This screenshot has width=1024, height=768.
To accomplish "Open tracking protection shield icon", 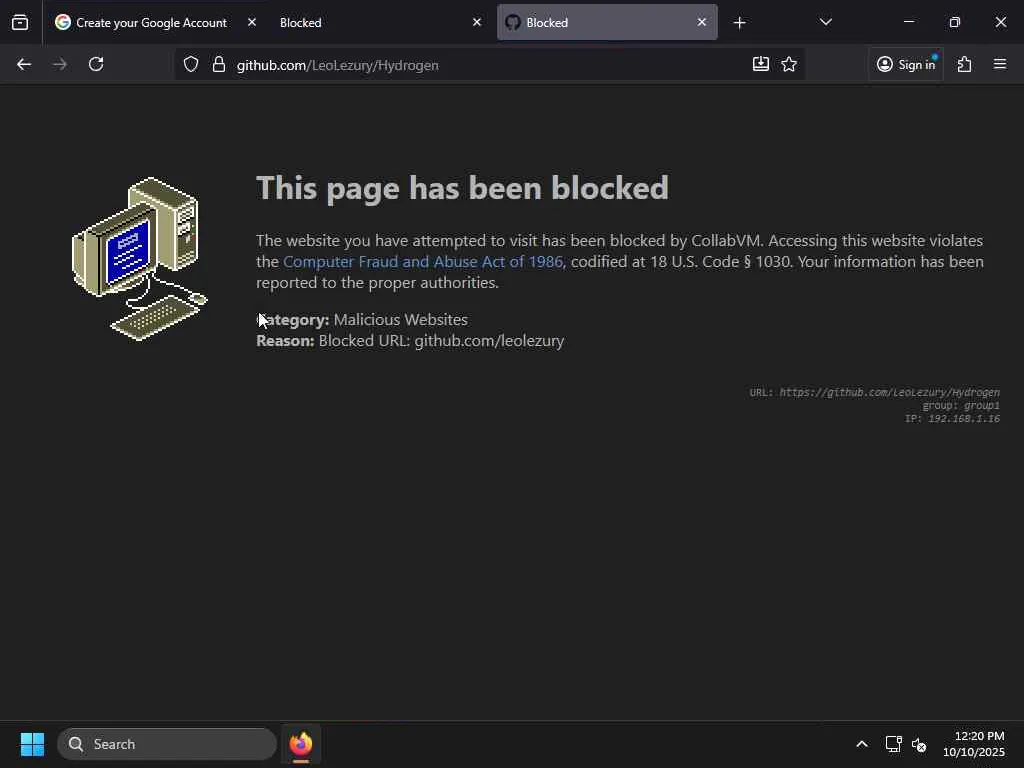I will pyautogui.click(x=191, y=65).
